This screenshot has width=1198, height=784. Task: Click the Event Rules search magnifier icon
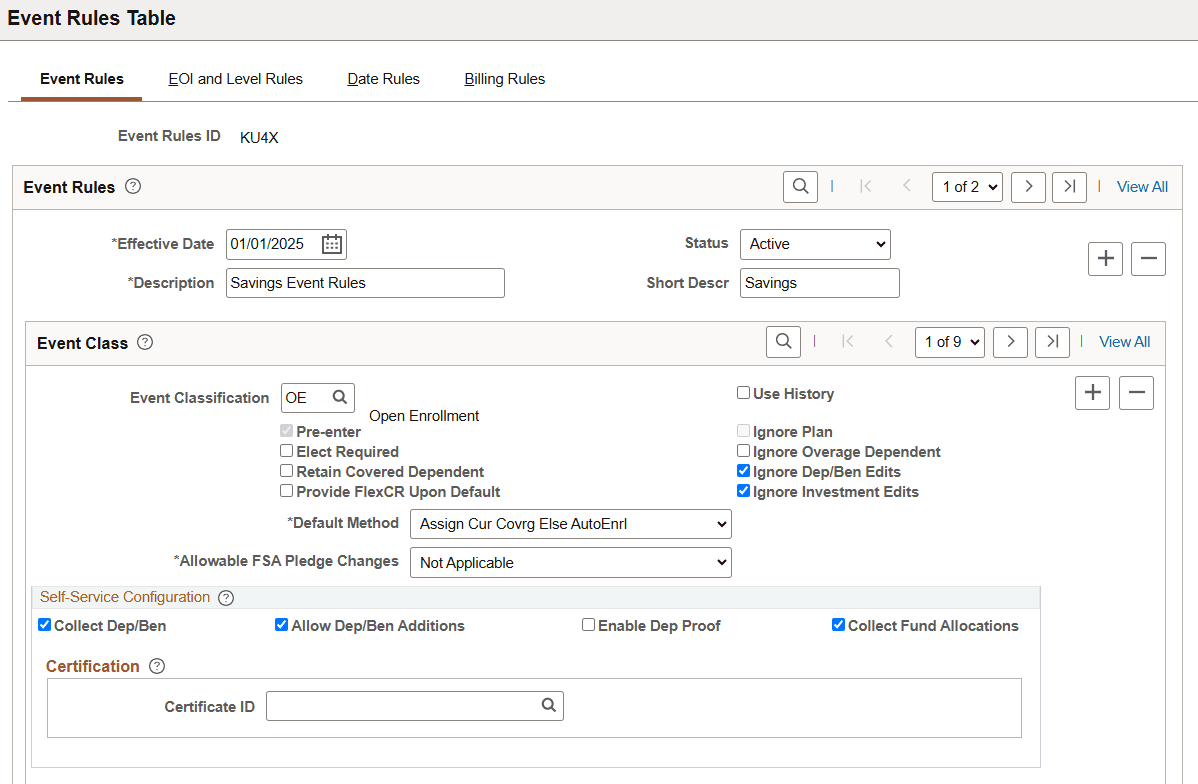pos(800,187)
